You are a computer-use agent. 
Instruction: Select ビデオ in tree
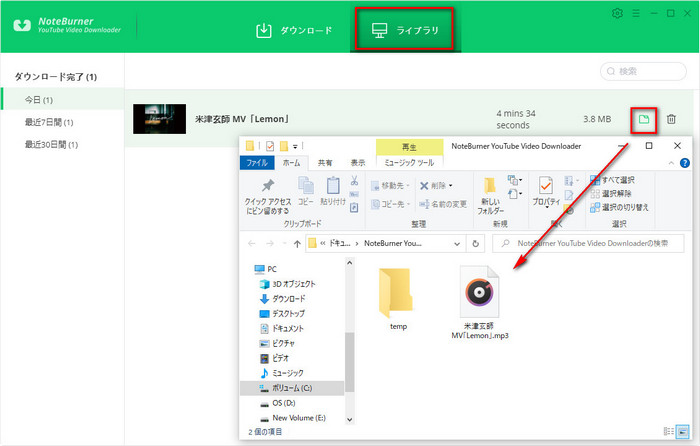pyautogui.click(x=275, y=358)
